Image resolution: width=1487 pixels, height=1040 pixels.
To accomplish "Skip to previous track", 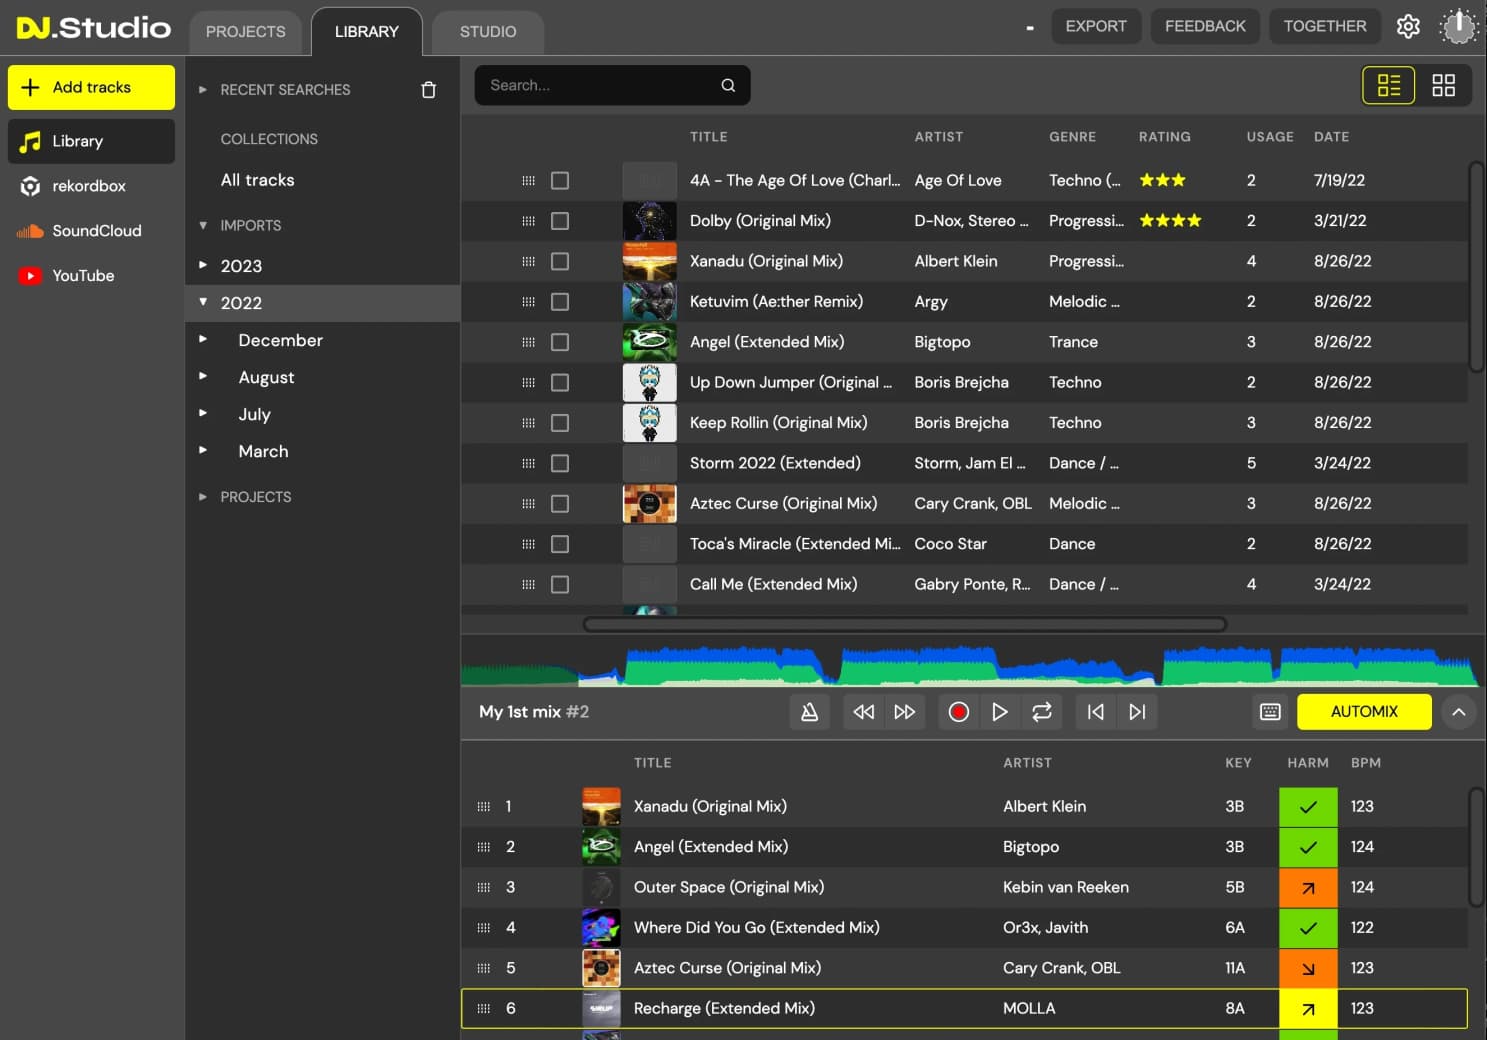I will pos(1096,712).
